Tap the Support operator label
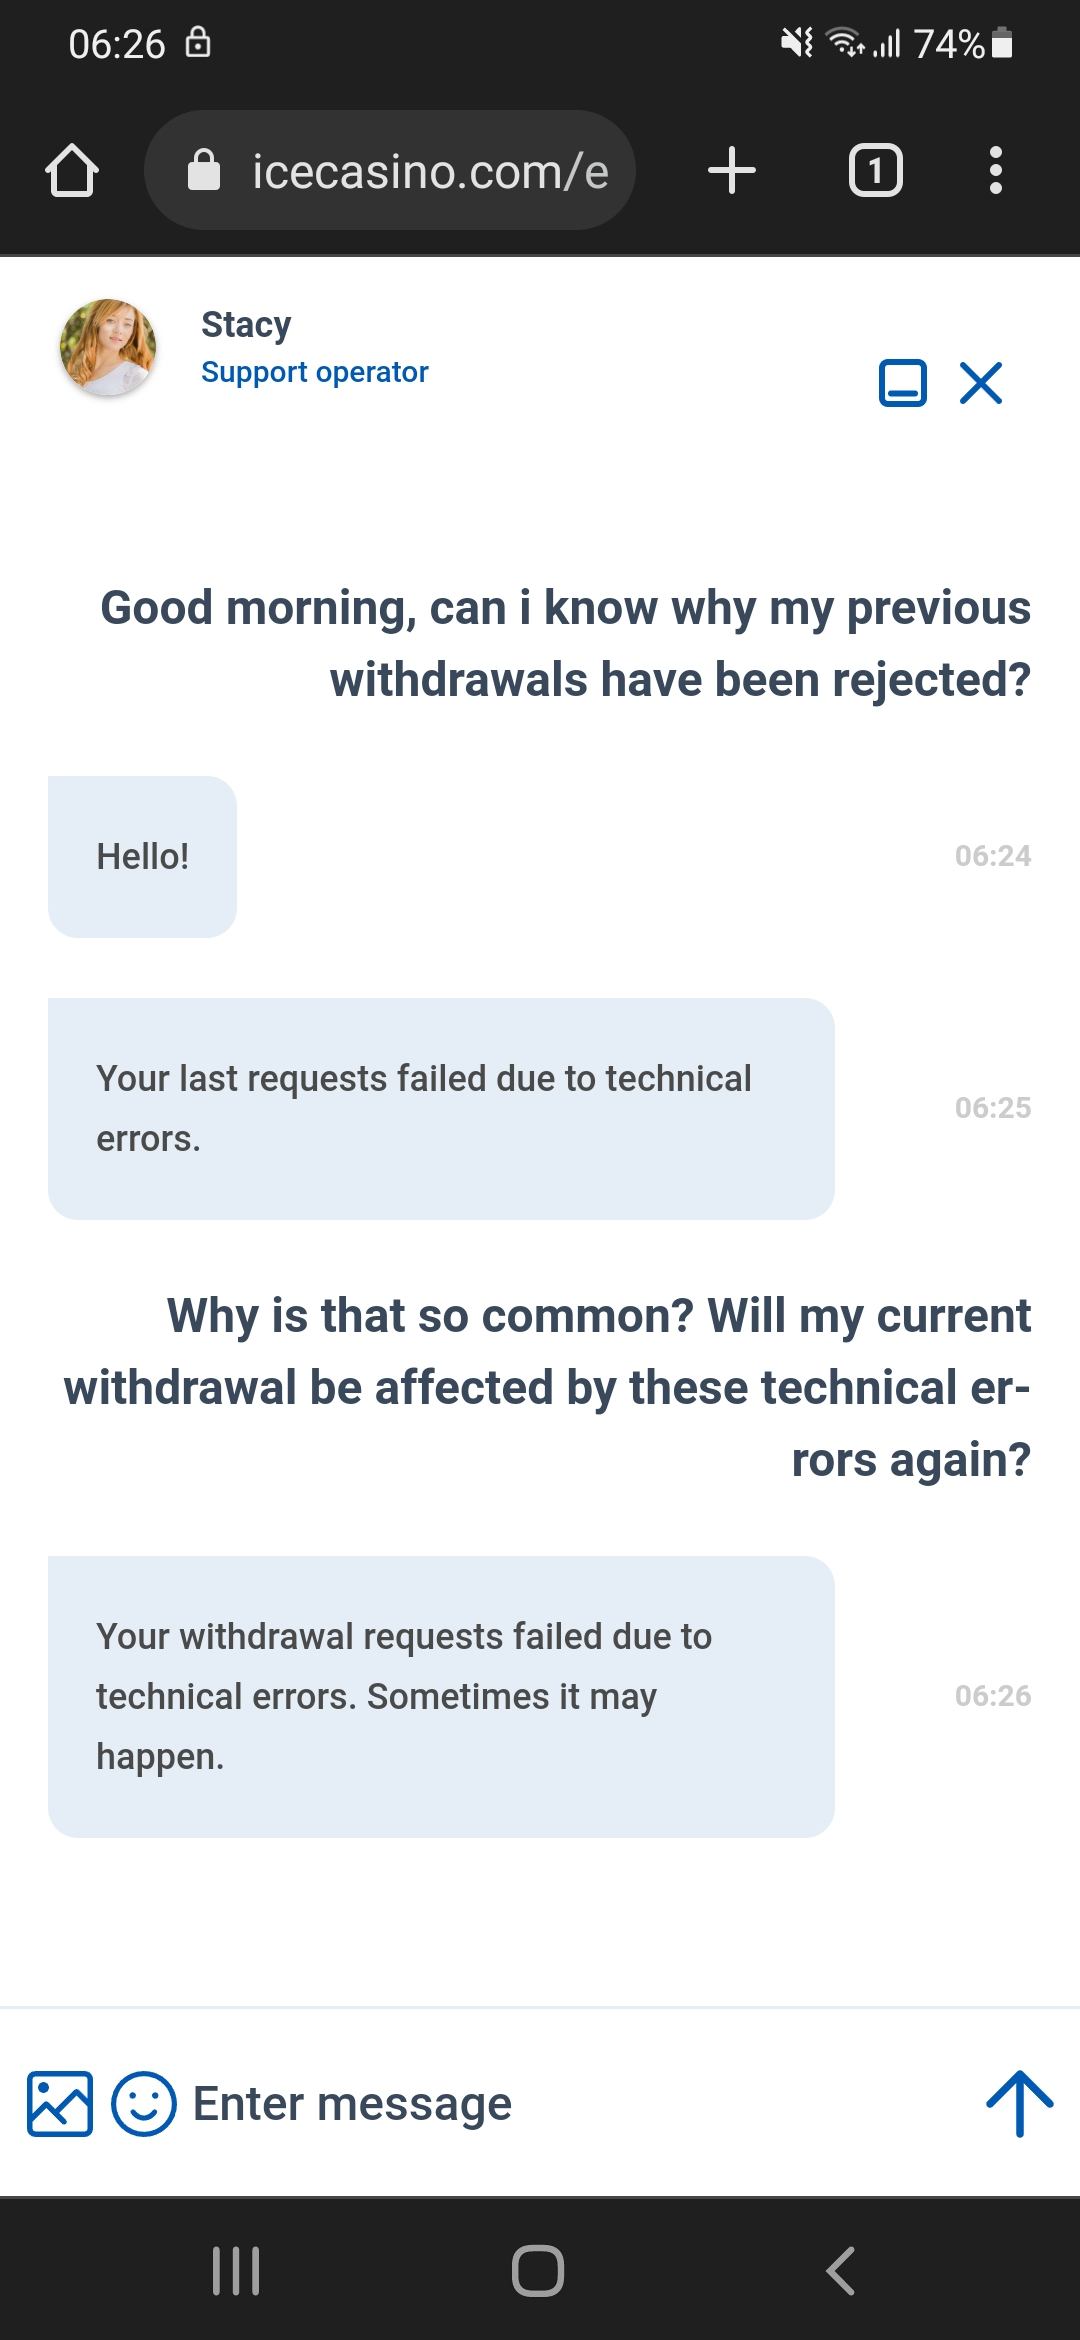Screen dimensions: 1080x2340 pos(314,372)
